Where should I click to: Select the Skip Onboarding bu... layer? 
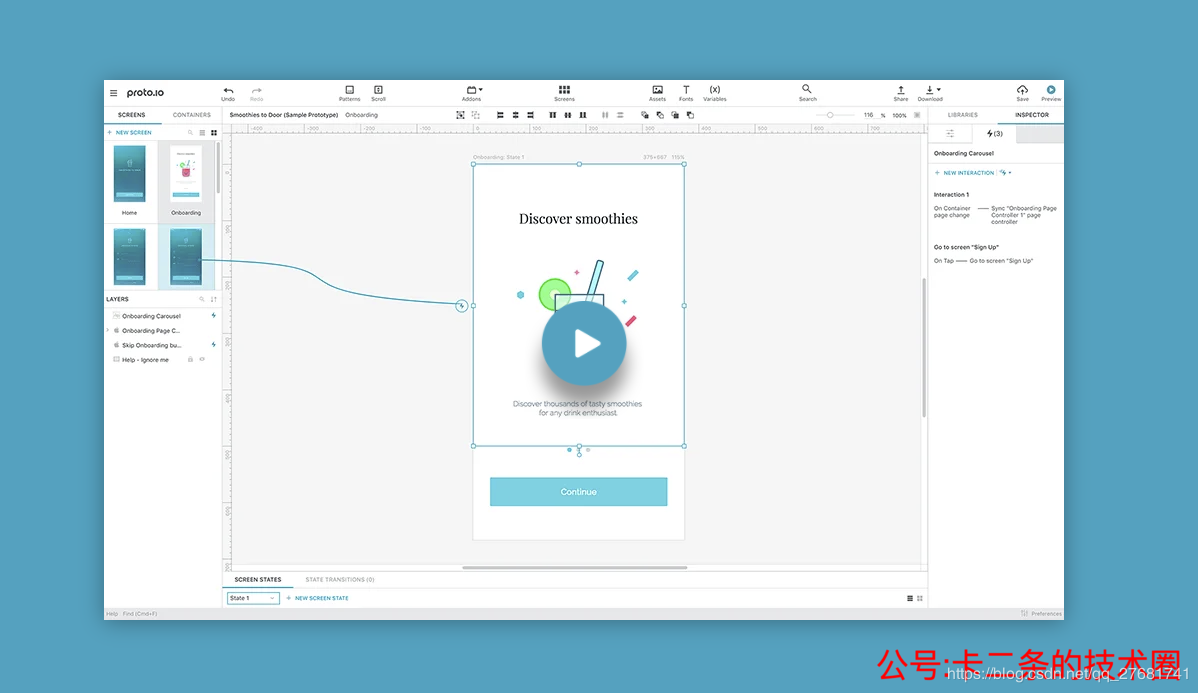tap(163, 345)
